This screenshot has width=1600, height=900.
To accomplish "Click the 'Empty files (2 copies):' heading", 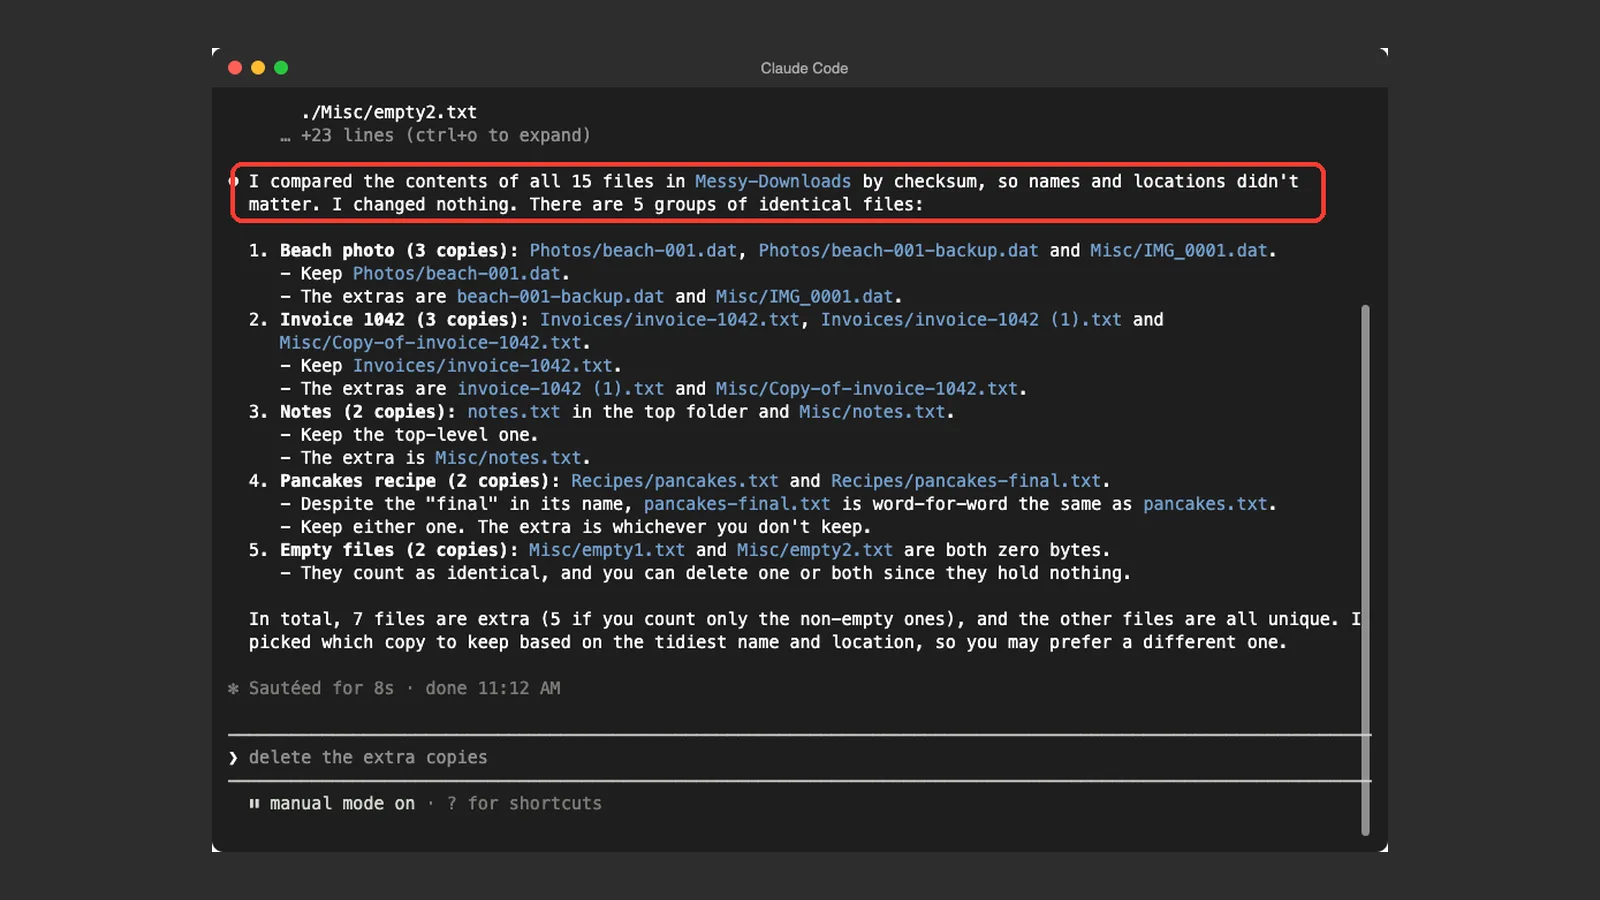I will pos(399,549).
